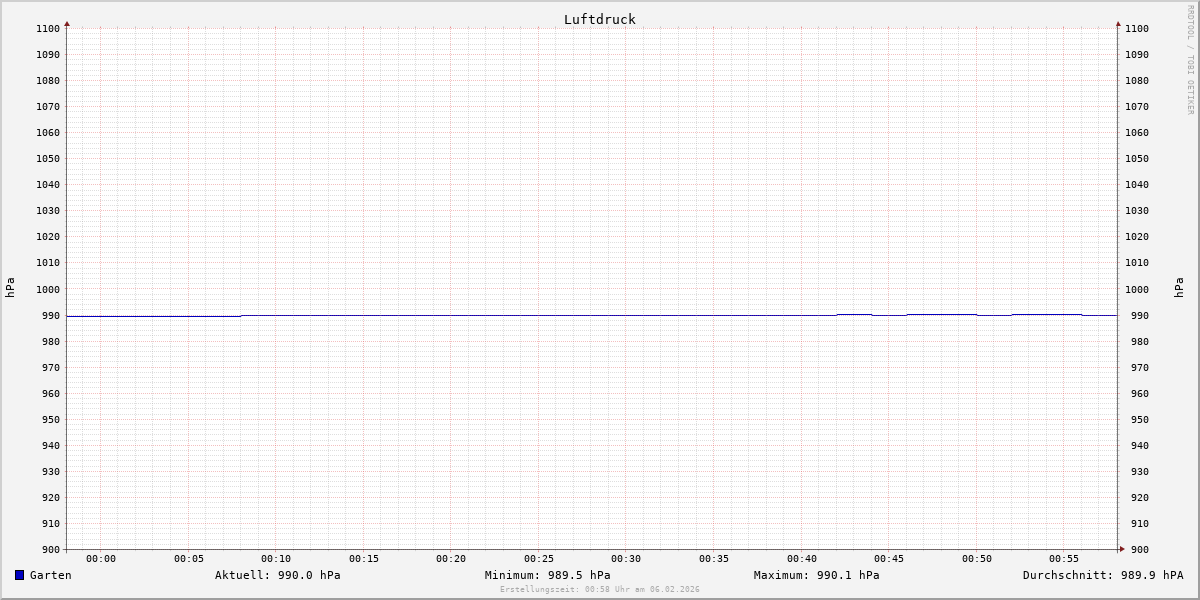Click the rotated hPa unit label on right axis
The image size is (1200, 600).
pyautogui.click(x=1179, y=288)
